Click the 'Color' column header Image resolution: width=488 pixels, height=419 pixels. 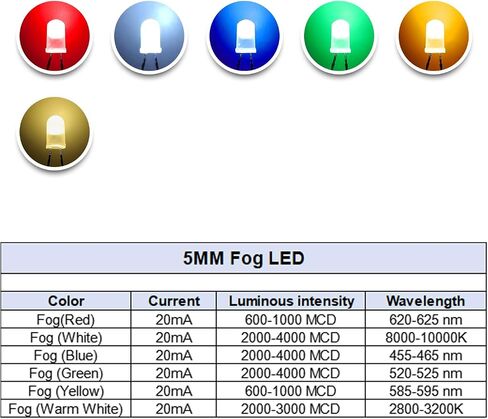tap(66, 301)
